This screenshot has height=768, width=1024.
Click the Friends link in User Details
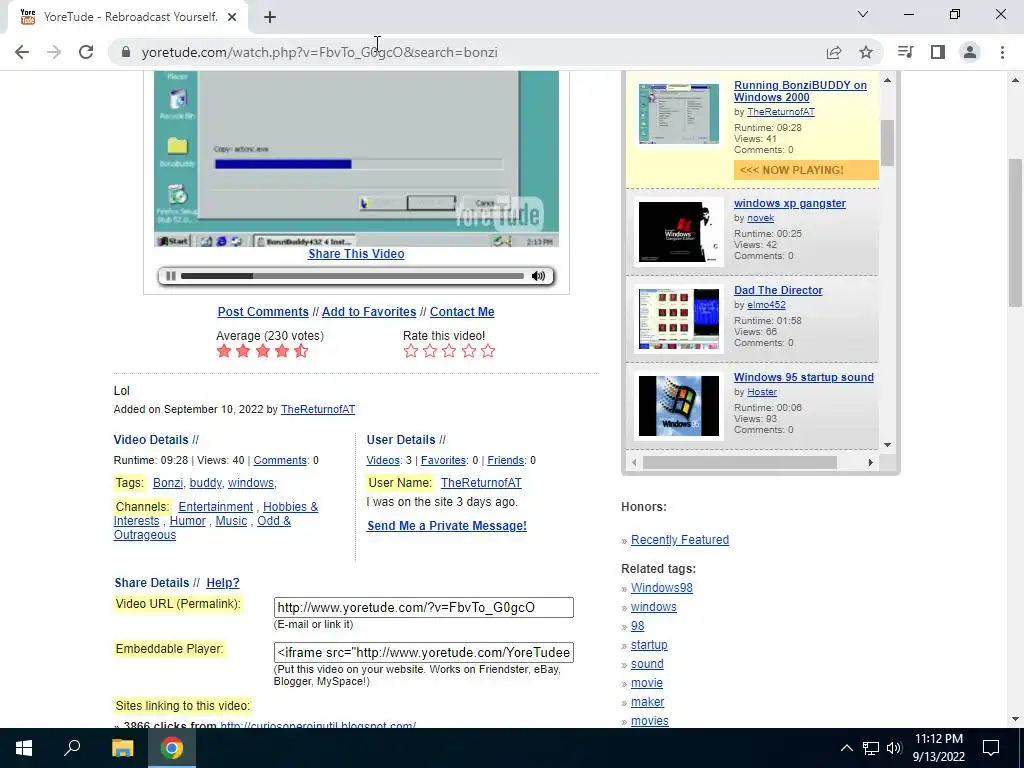tap(505, 460)
